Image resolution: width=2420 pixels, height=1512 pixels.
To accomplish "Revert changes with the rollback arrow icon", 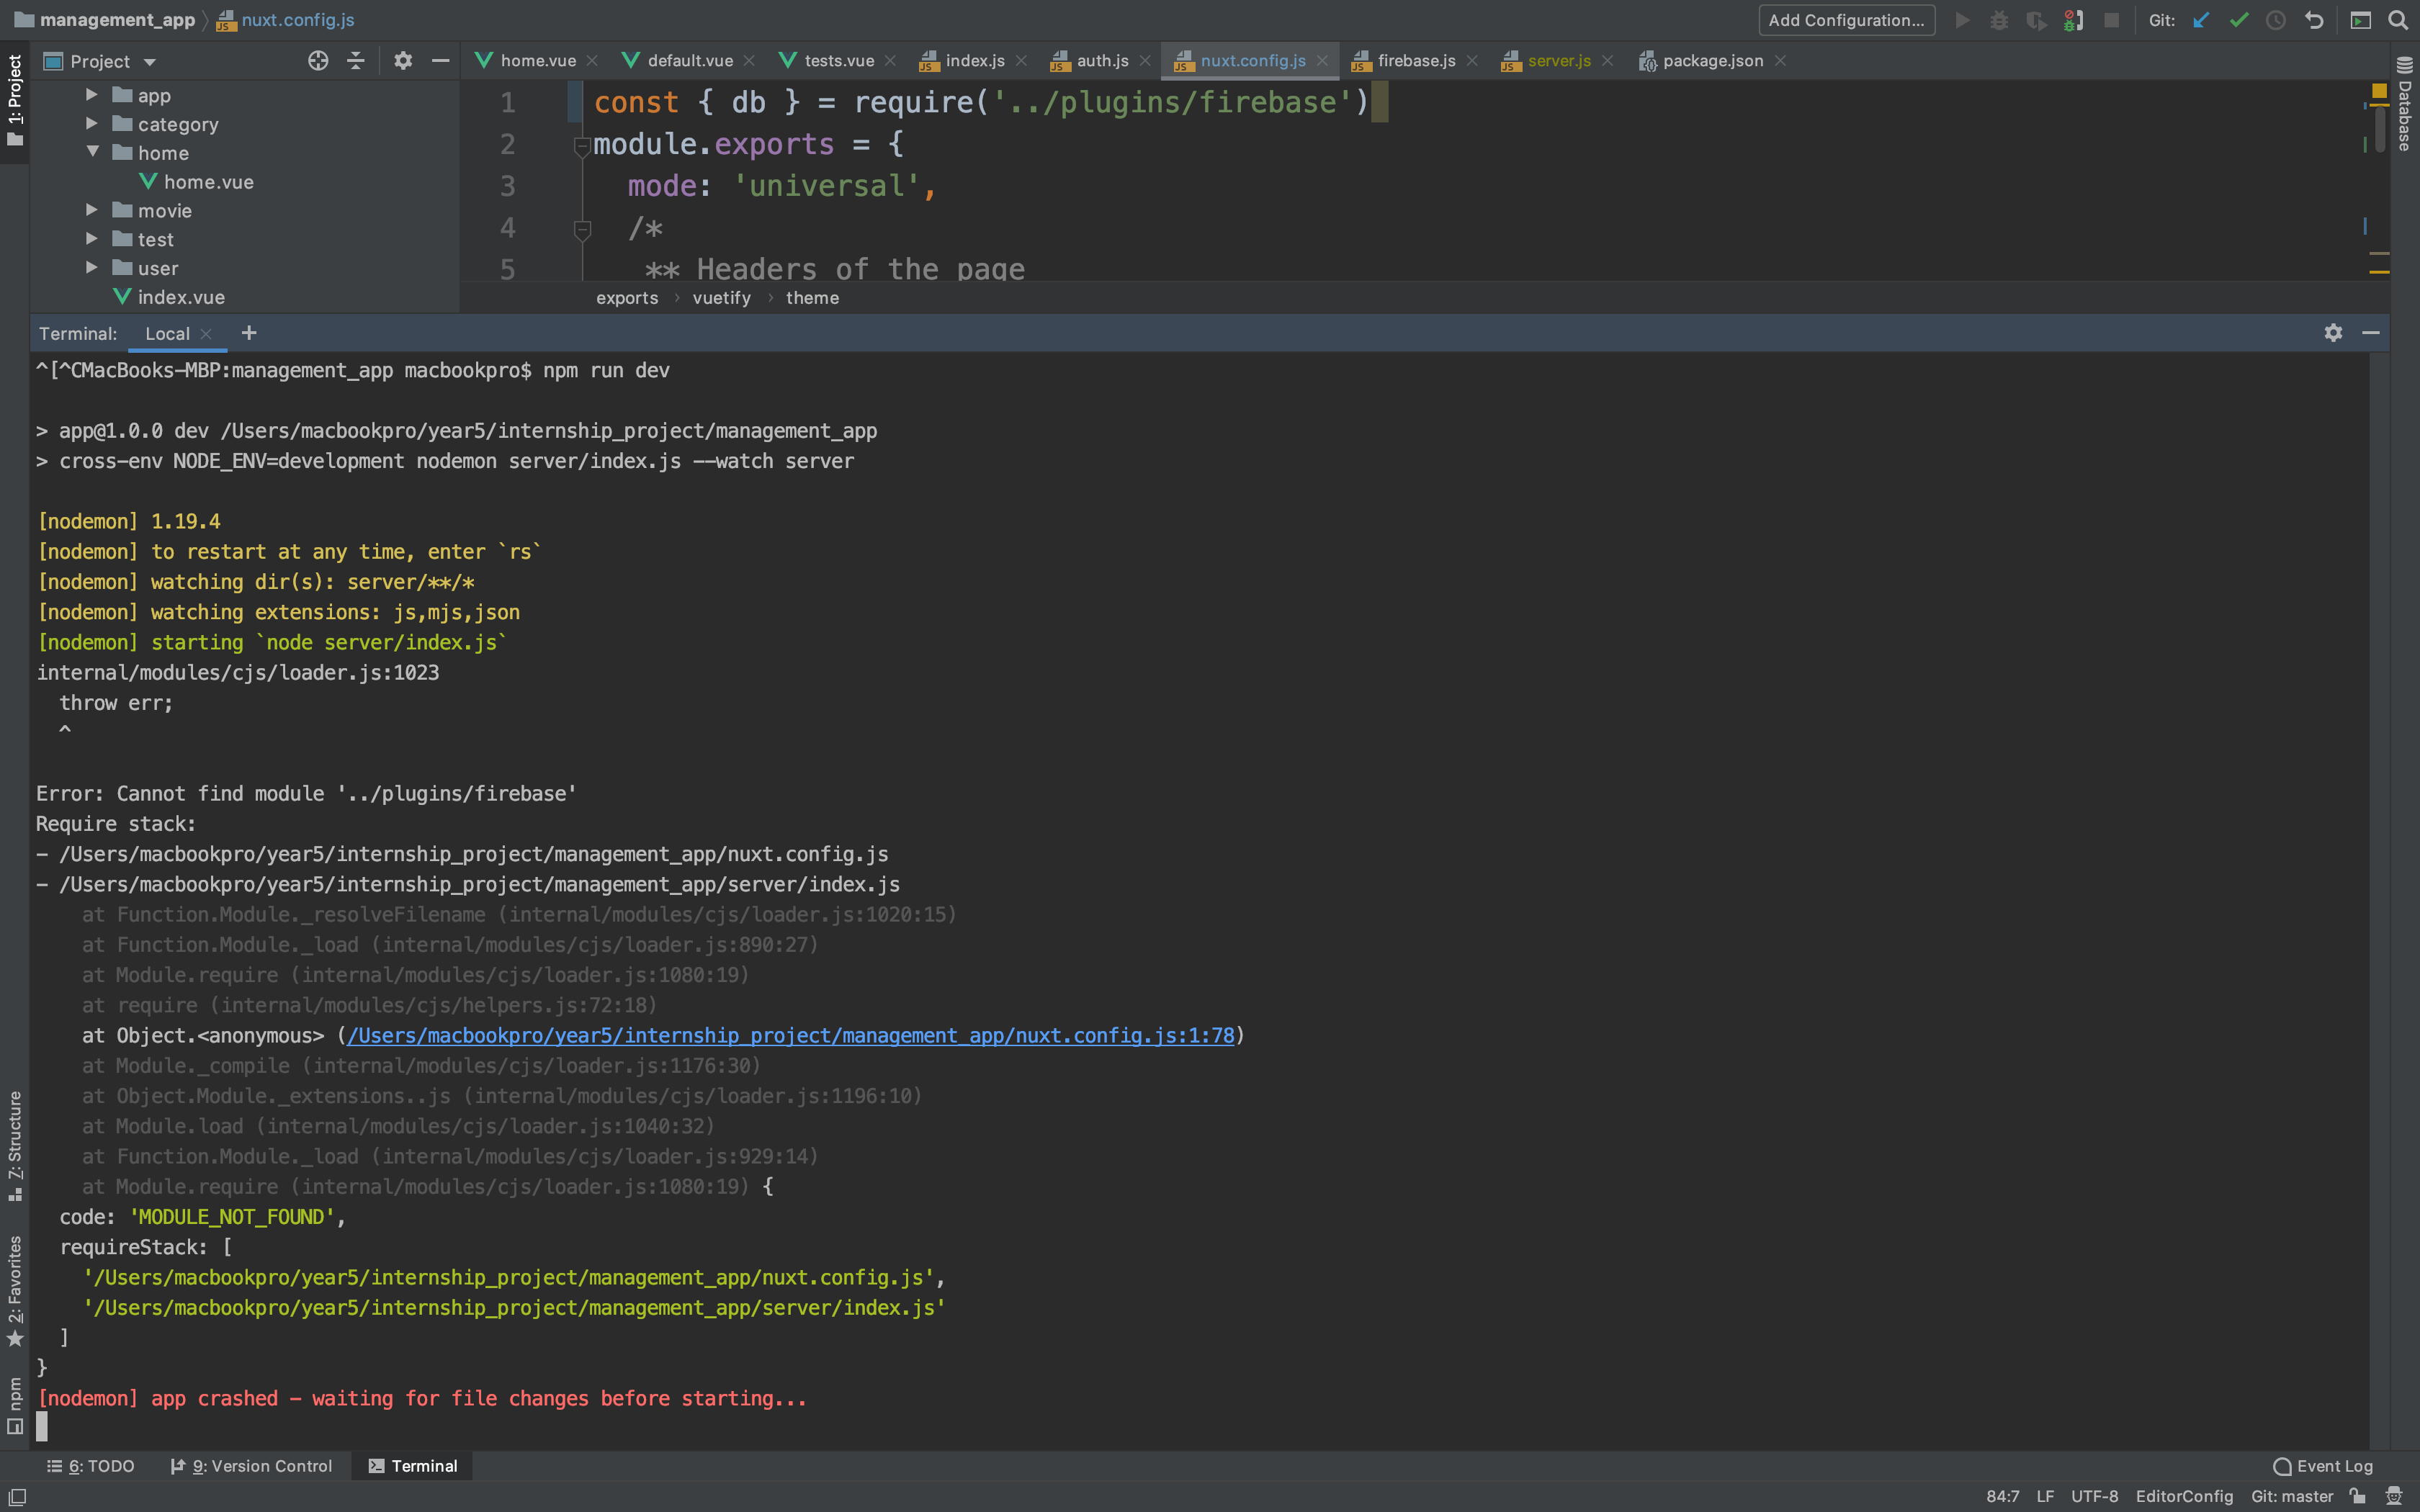I will (x=2315, y=20).
